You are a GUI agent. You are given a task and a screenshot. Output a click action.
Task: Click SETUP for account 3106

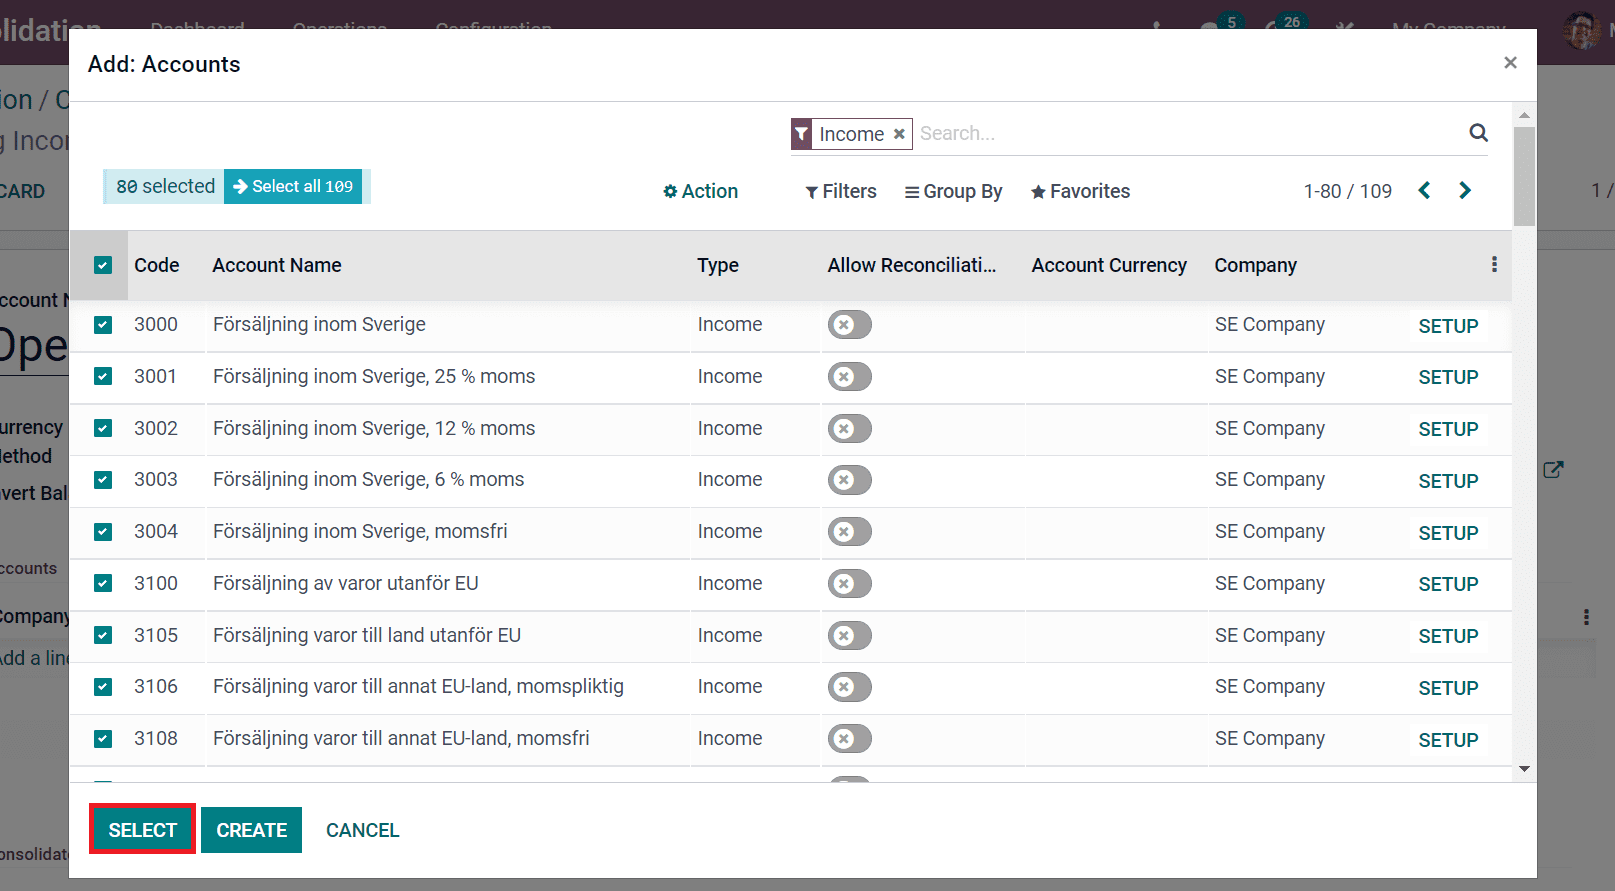pyautogui.click(x=1448, y=688)
